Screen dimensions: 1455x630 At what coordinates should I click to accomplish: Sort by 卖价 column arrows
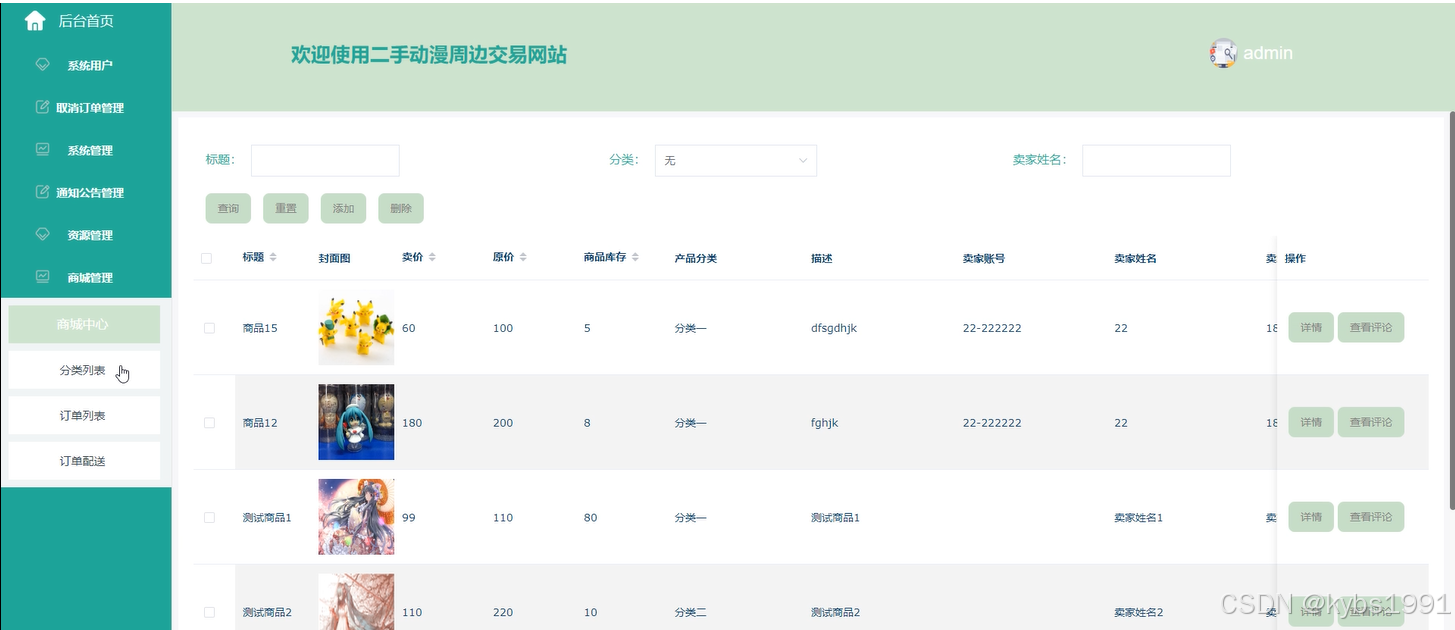(x=432, y=258)
